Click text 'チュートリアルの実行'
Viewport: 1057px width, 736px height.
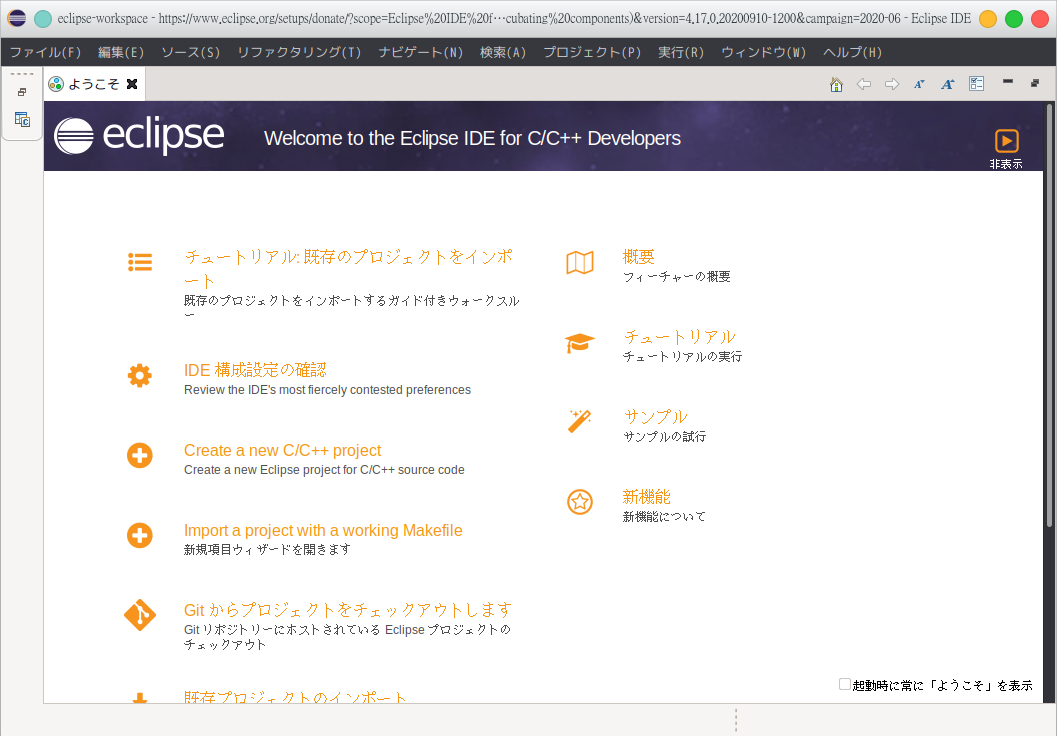682,356
